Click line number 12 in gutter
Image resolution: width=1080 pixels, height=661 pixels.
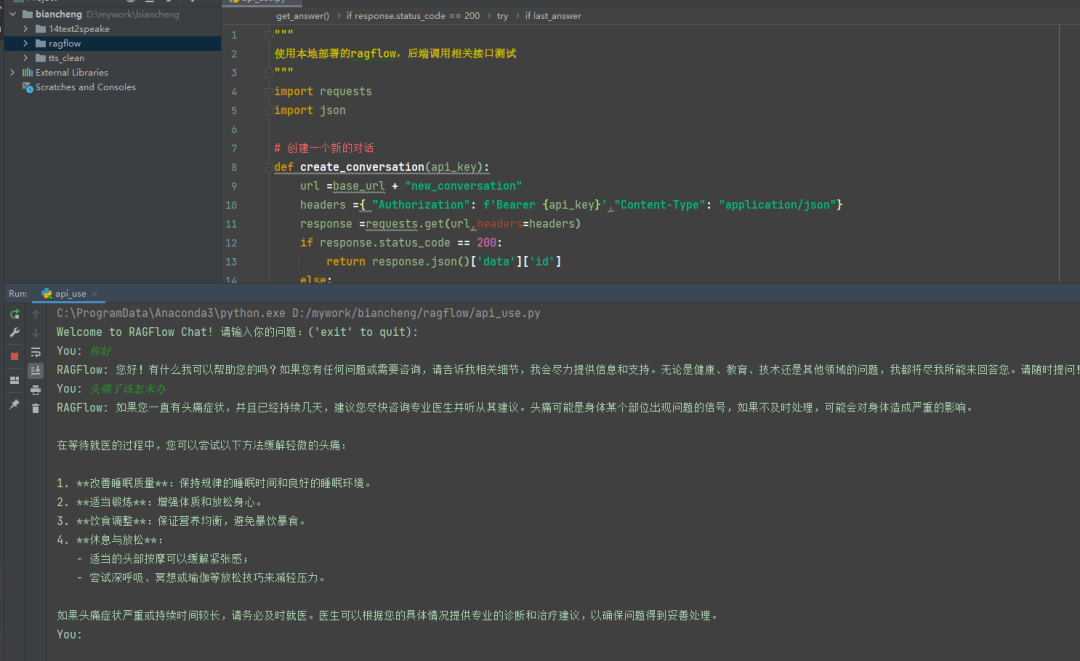pos(231,243)
